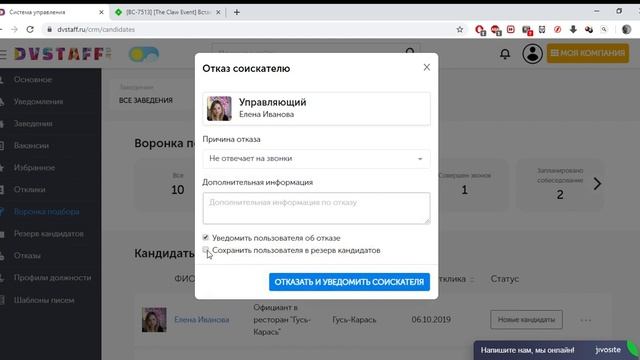This screenshot has height=360, width=640.
Task: Open the user profile avatar icon
Action: click(x=532, y=53)
